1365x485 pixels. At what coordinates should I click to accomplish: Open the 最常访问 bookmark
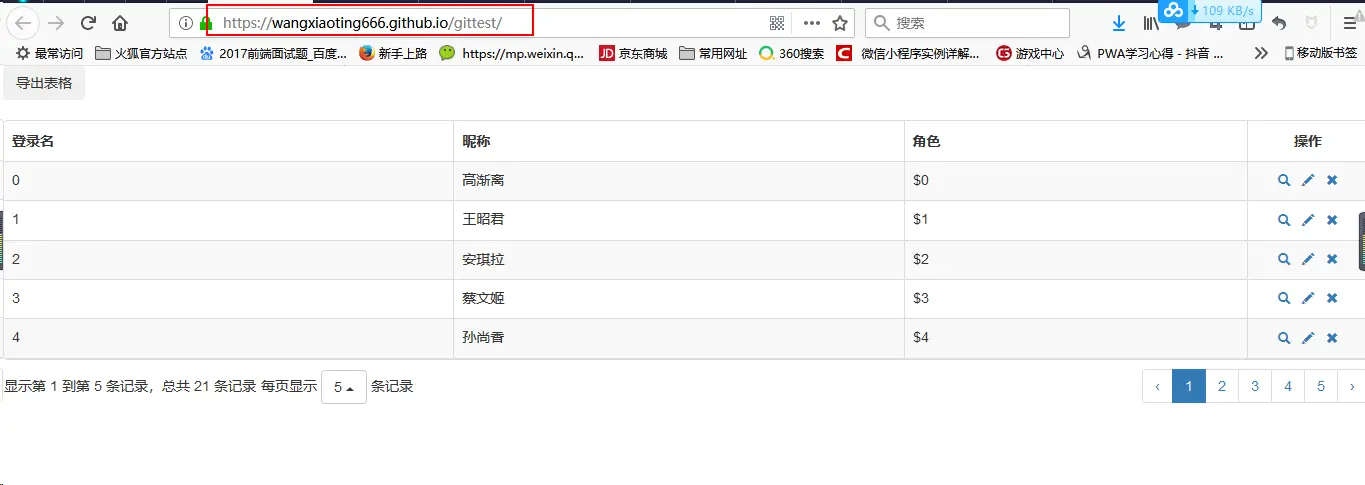(x=49, y=54)
